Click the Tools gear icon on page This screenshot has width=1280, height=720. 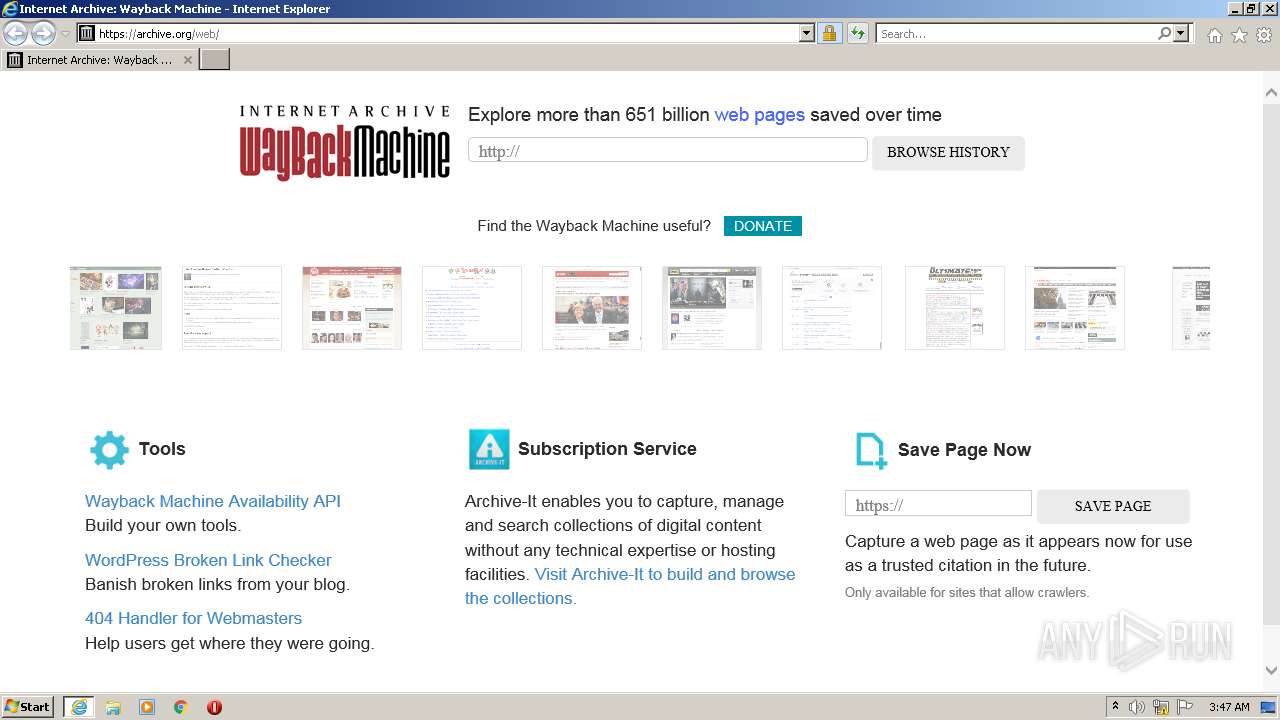(x=109, y=450)
